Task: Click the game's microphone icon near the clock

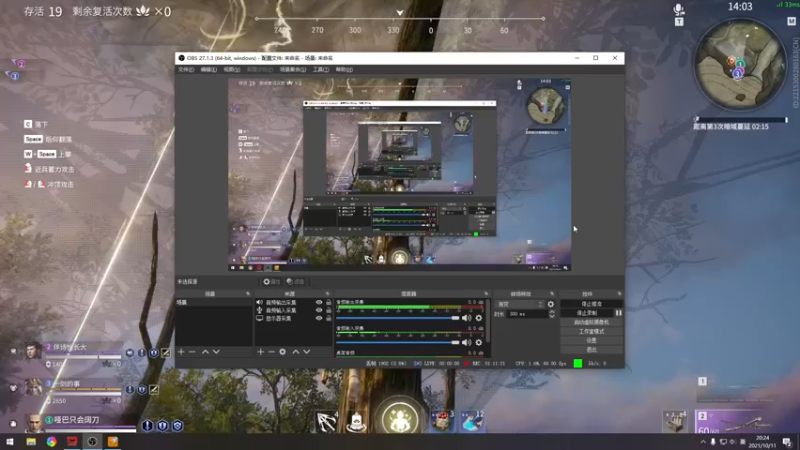Action: point(679,9)
